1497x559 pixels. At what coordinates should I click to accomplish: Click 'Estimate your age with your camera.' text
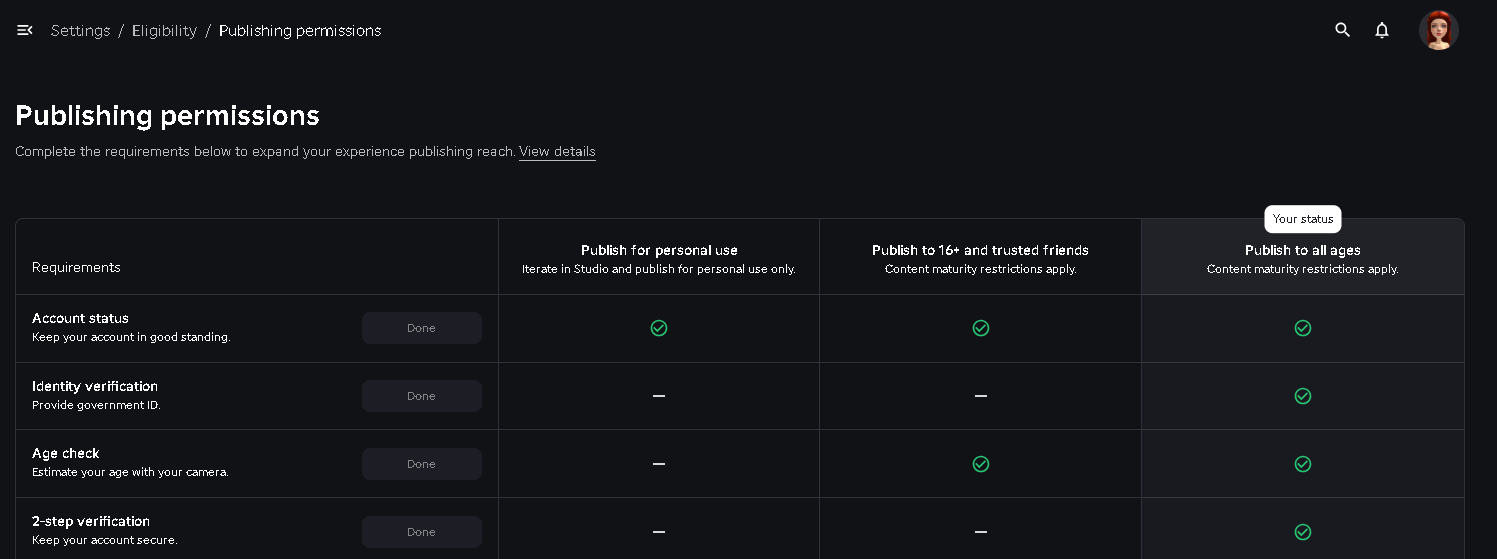pyautogui.click(x=130, y=472)
